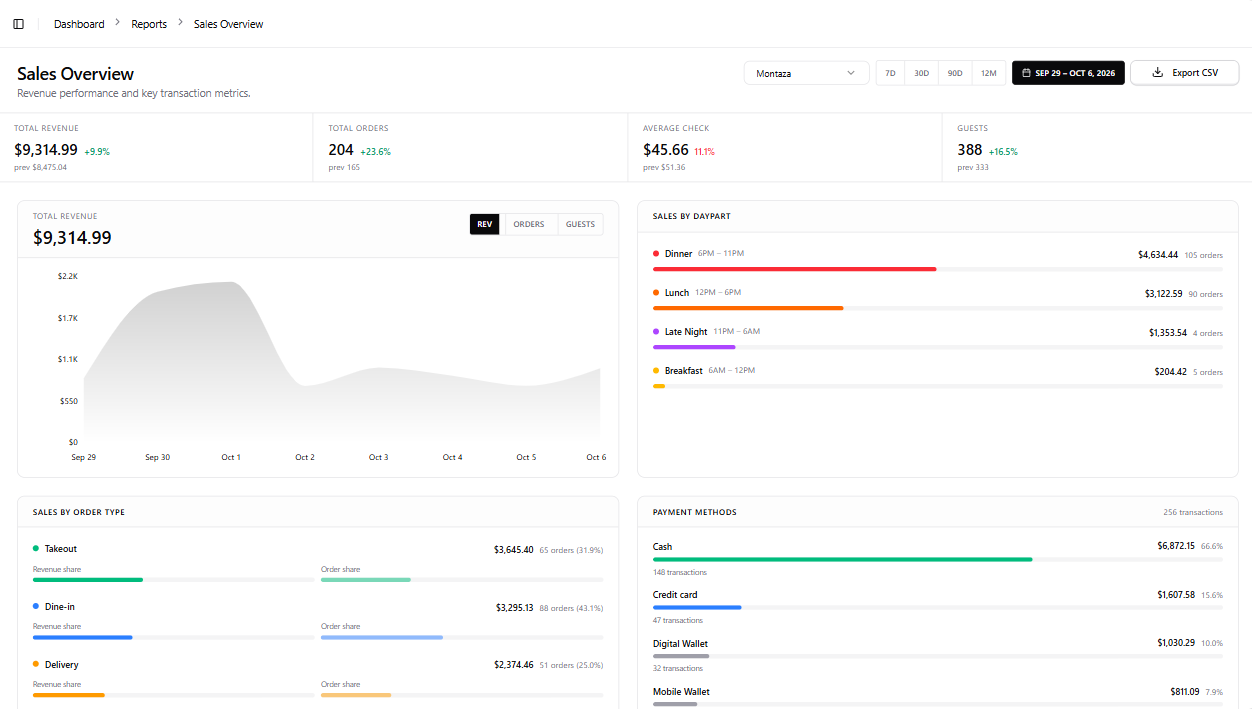Viewport: 1252px width, 709px height.
Task: Export the report as CSV
Action: tap(1185, 73)
